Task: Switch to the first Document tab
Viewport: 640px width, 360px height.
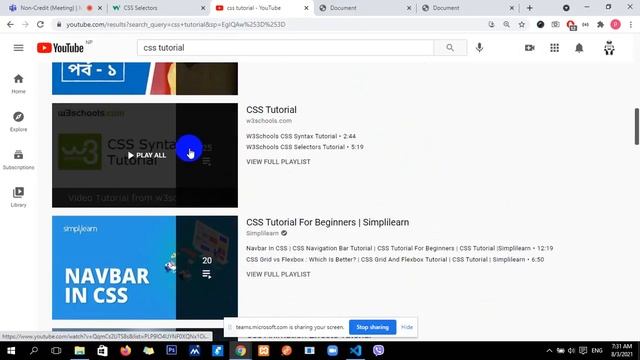Action: tap(362, 8)
